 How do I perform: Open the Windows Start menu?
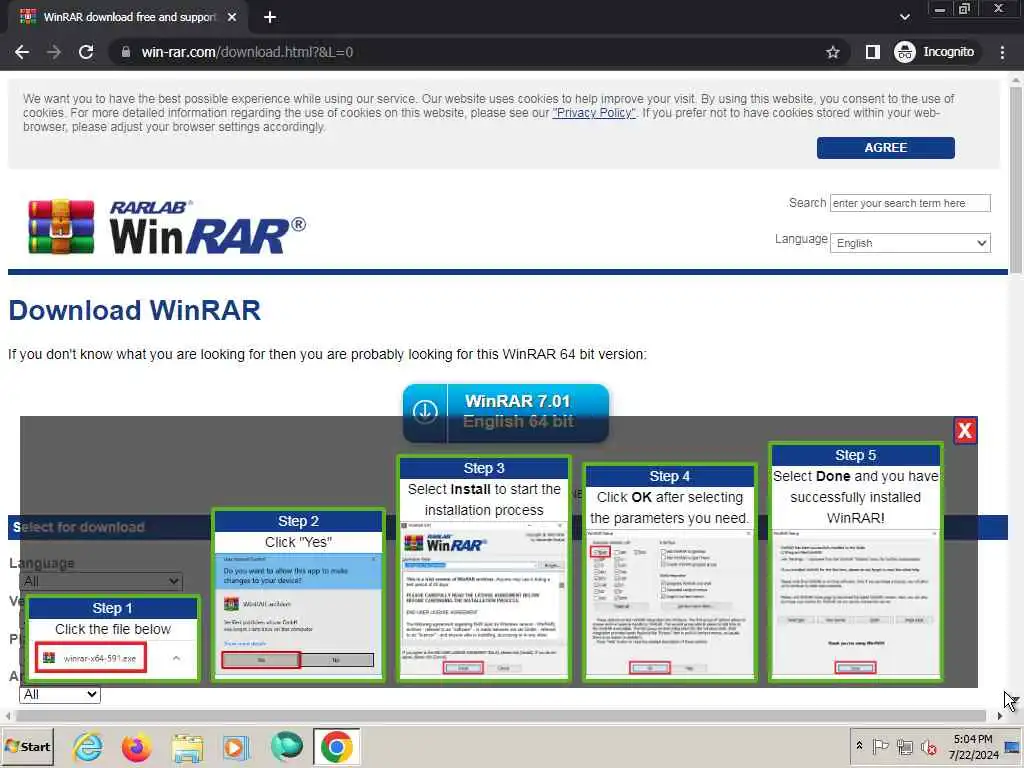point(27,746)
